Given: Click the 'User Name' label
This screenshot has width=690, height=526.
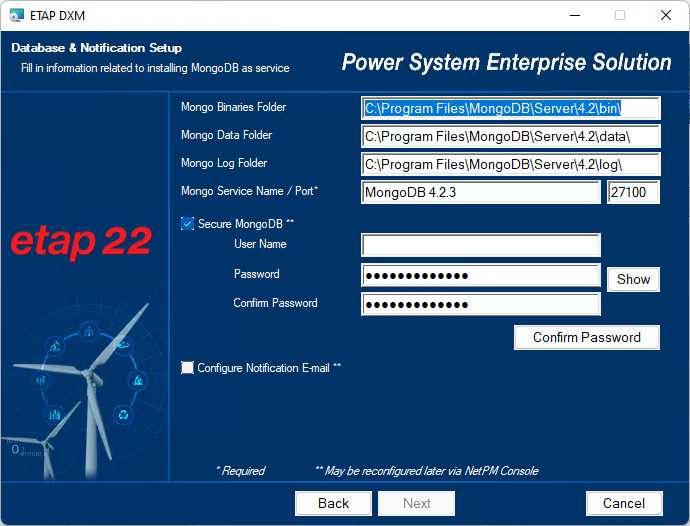Looking at the screenshot, I should pos(260,244).
